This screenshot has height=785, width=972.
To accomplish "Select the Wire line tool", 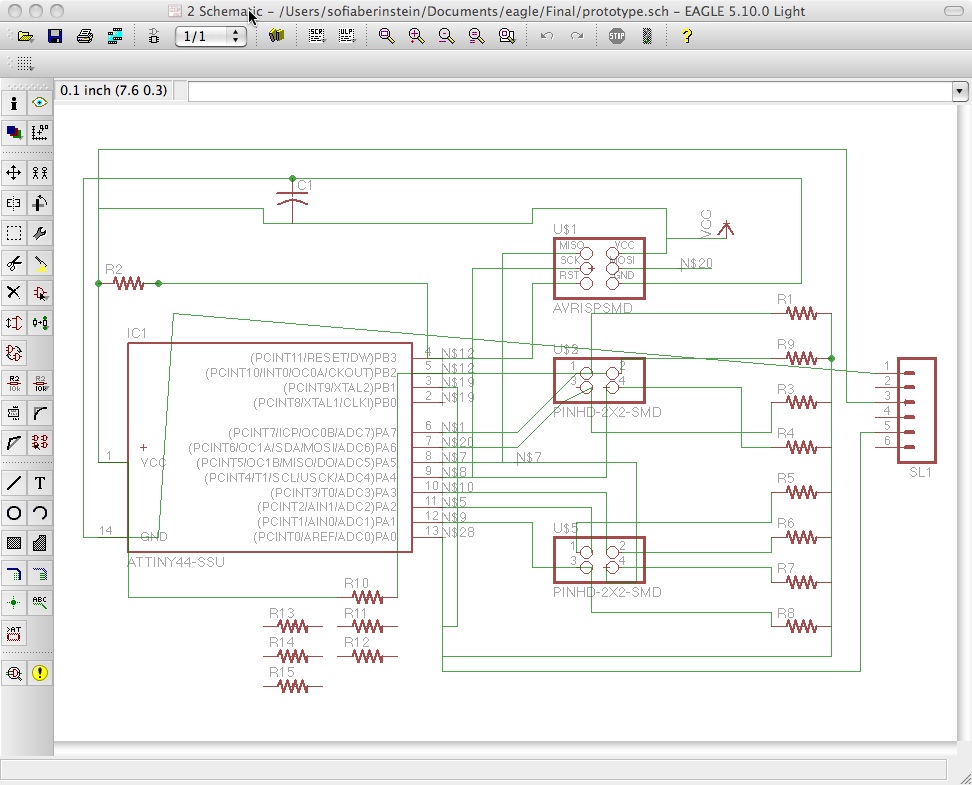I will [x=14, y=483].
